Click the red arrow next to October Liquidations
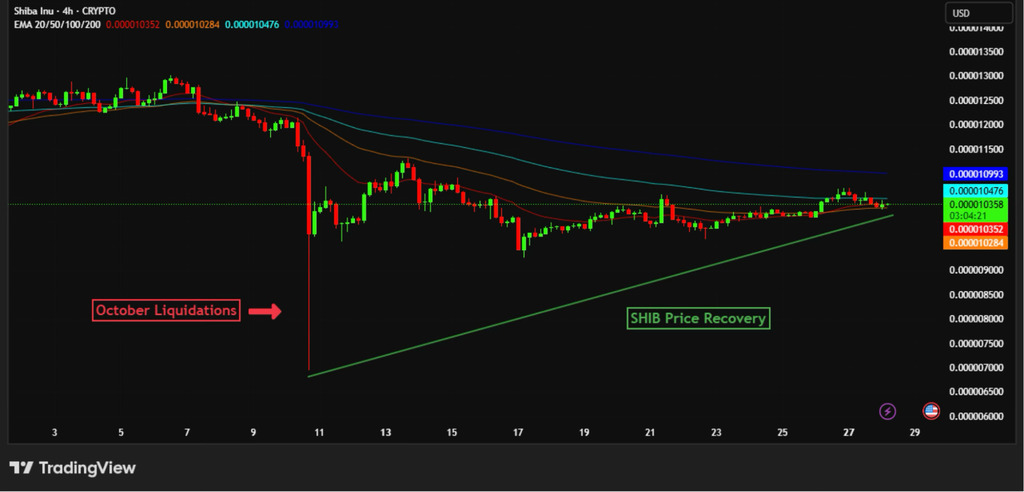 coord(264,312)
